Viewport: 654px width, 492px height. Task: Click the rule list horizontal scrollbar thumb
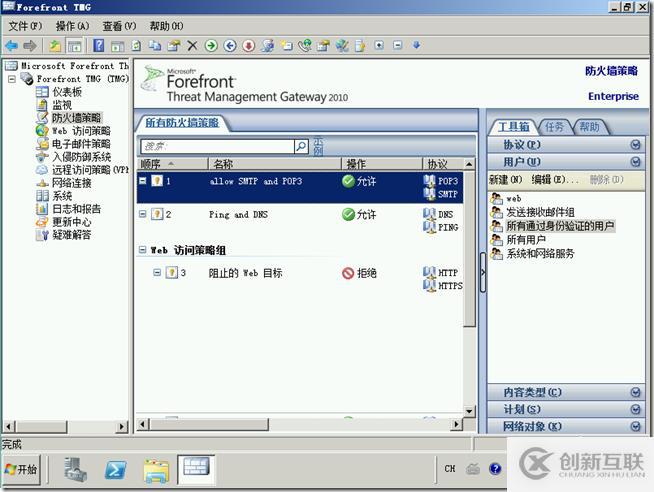(x=209, y=424)
